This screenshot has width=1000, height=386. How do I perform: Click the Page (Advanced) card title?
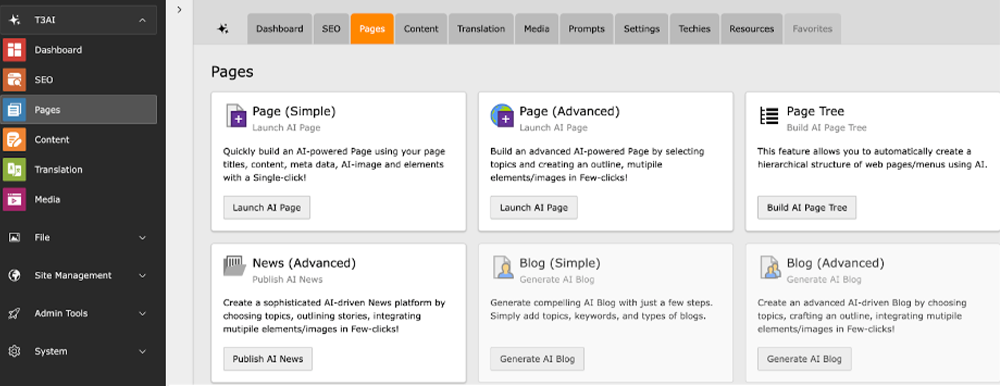click(x=570, y=111)
